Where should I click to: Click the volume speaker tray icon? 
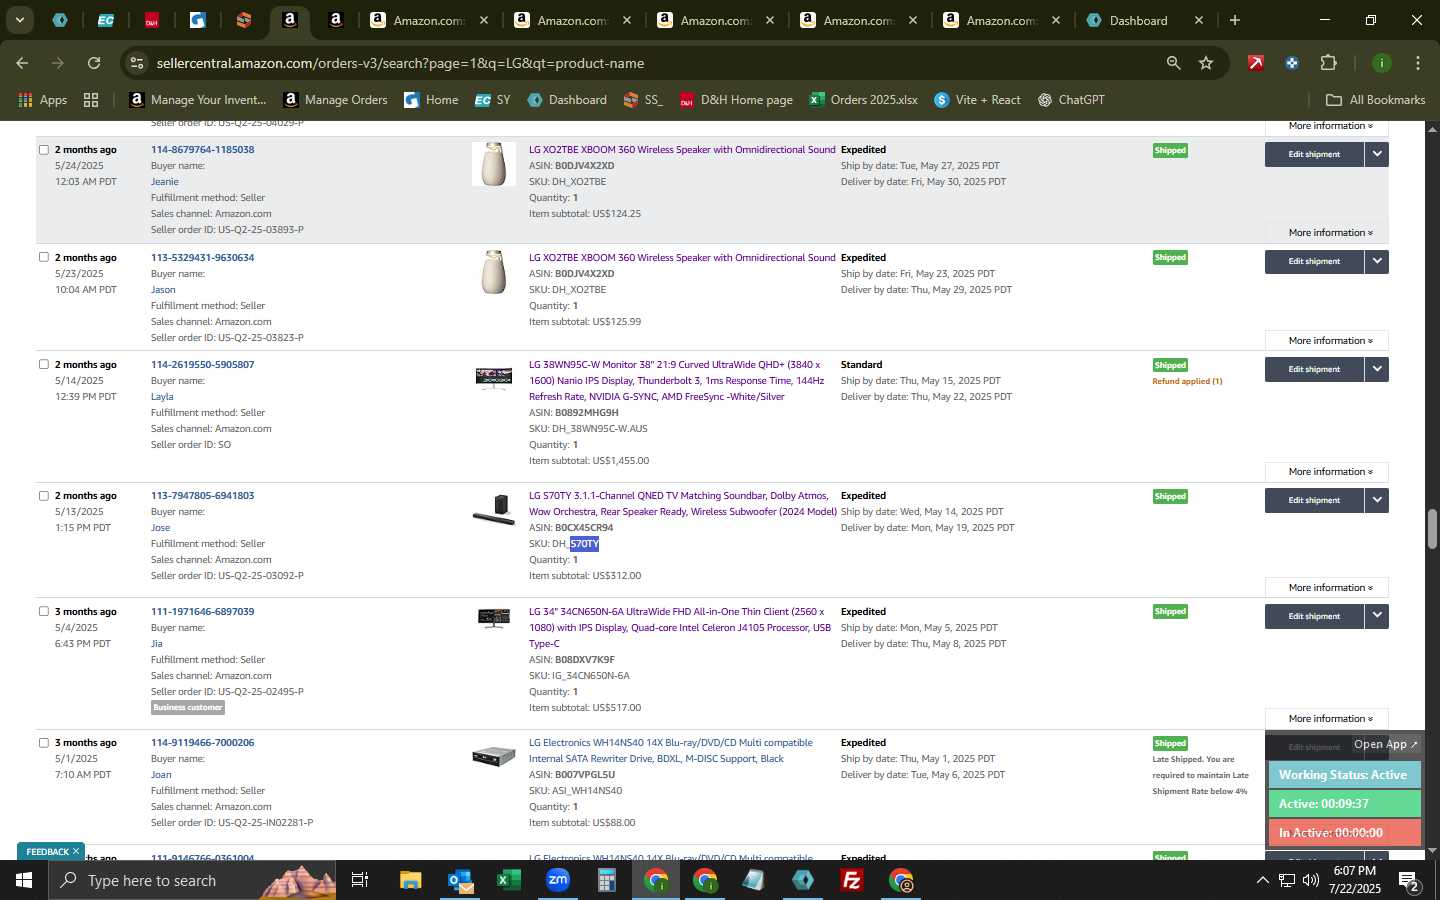tap(1311, 880)
